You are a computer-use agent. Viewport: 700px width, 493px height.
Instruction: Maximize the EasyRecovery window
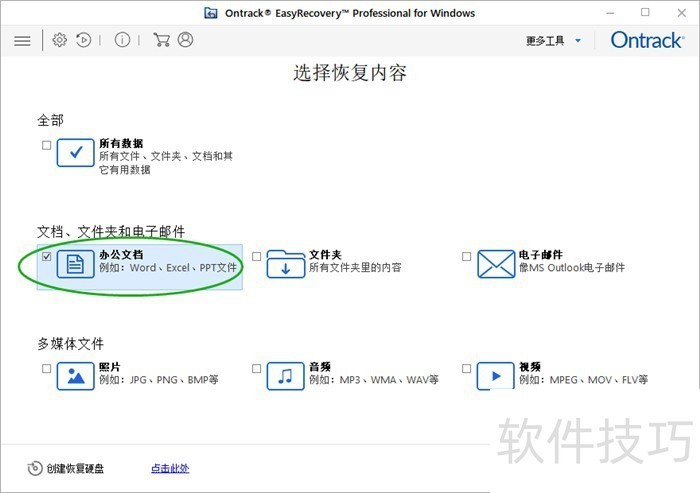click(x=645, y=13)
